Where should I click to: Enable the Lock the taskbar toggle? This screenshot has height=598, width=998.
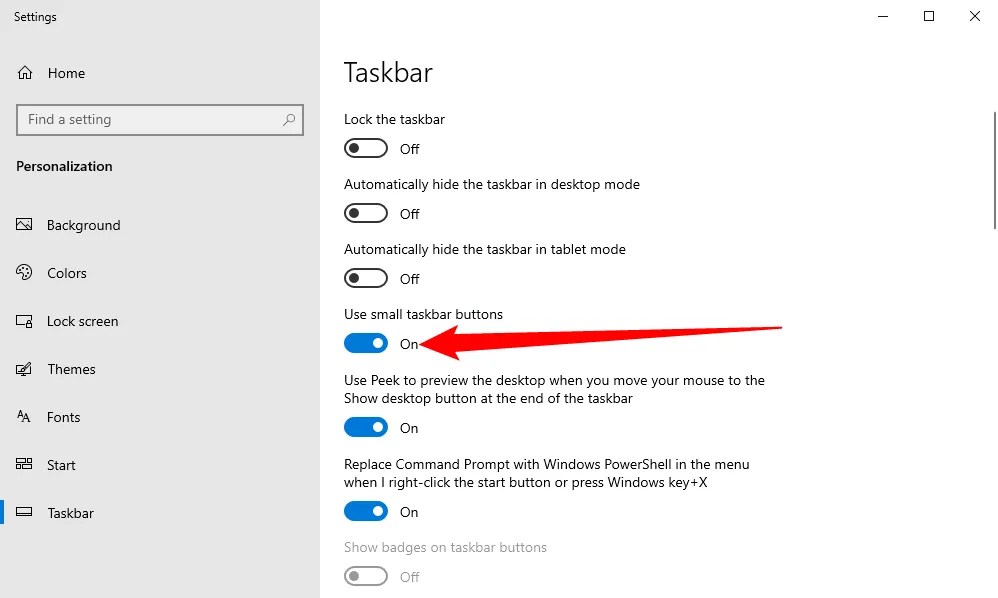(366, 148)
